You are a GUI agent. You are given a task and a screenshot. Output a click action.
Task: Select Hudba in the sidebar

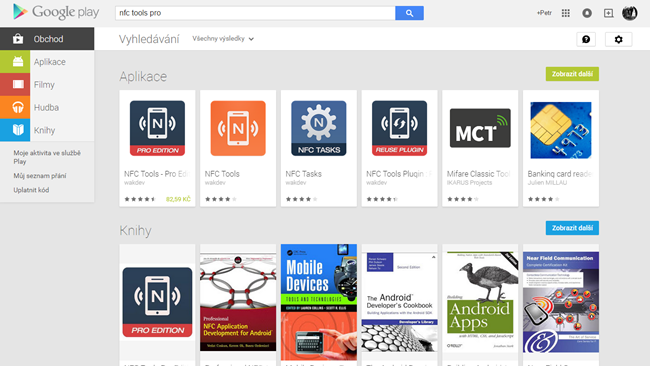coord(46,107)
